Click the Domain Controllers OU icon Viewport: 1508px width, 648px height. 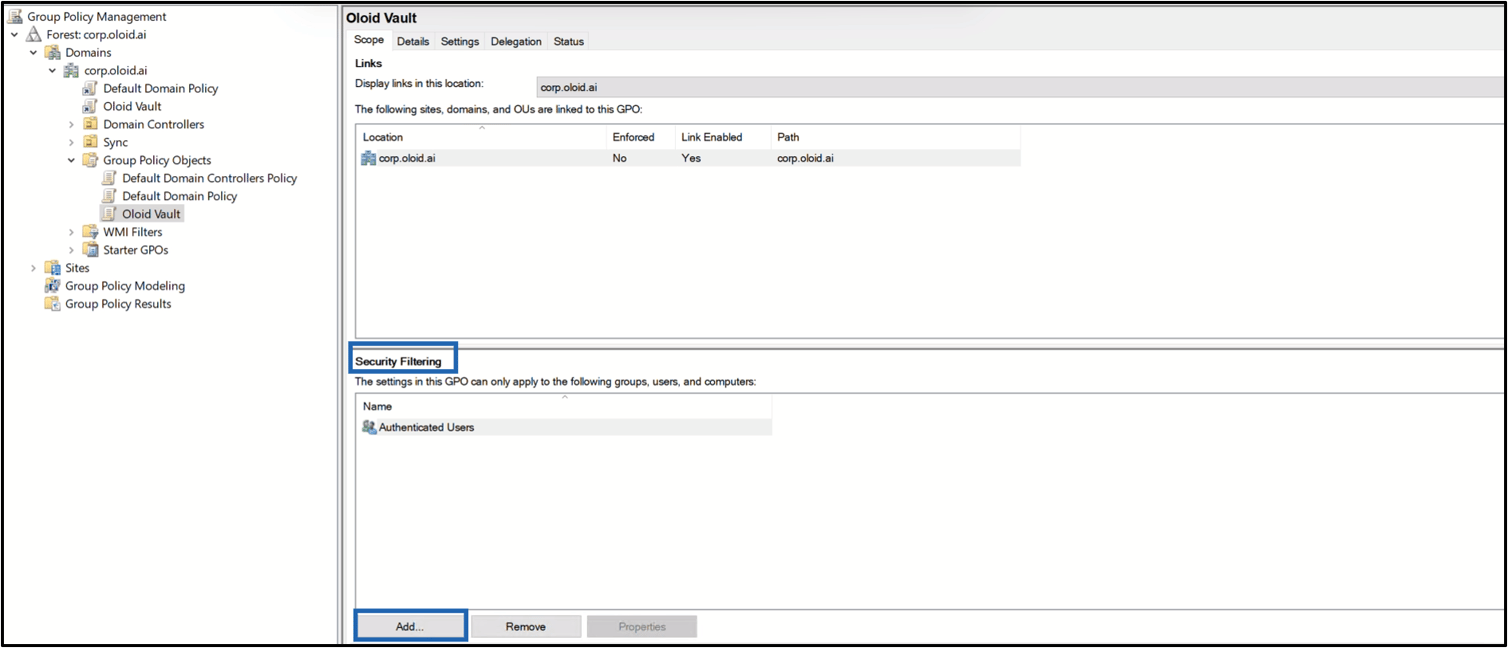point(91,124)
